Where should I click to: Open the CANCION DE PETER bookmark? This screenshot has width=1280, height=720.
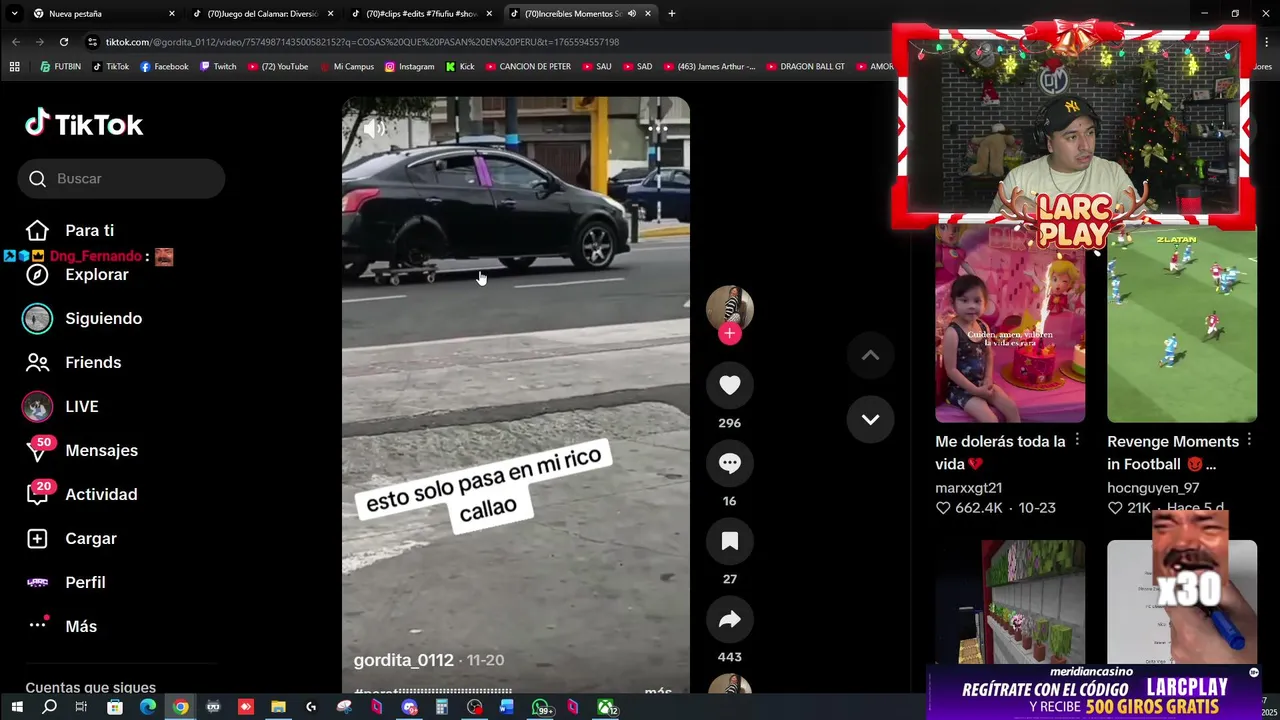pos(528,67)
